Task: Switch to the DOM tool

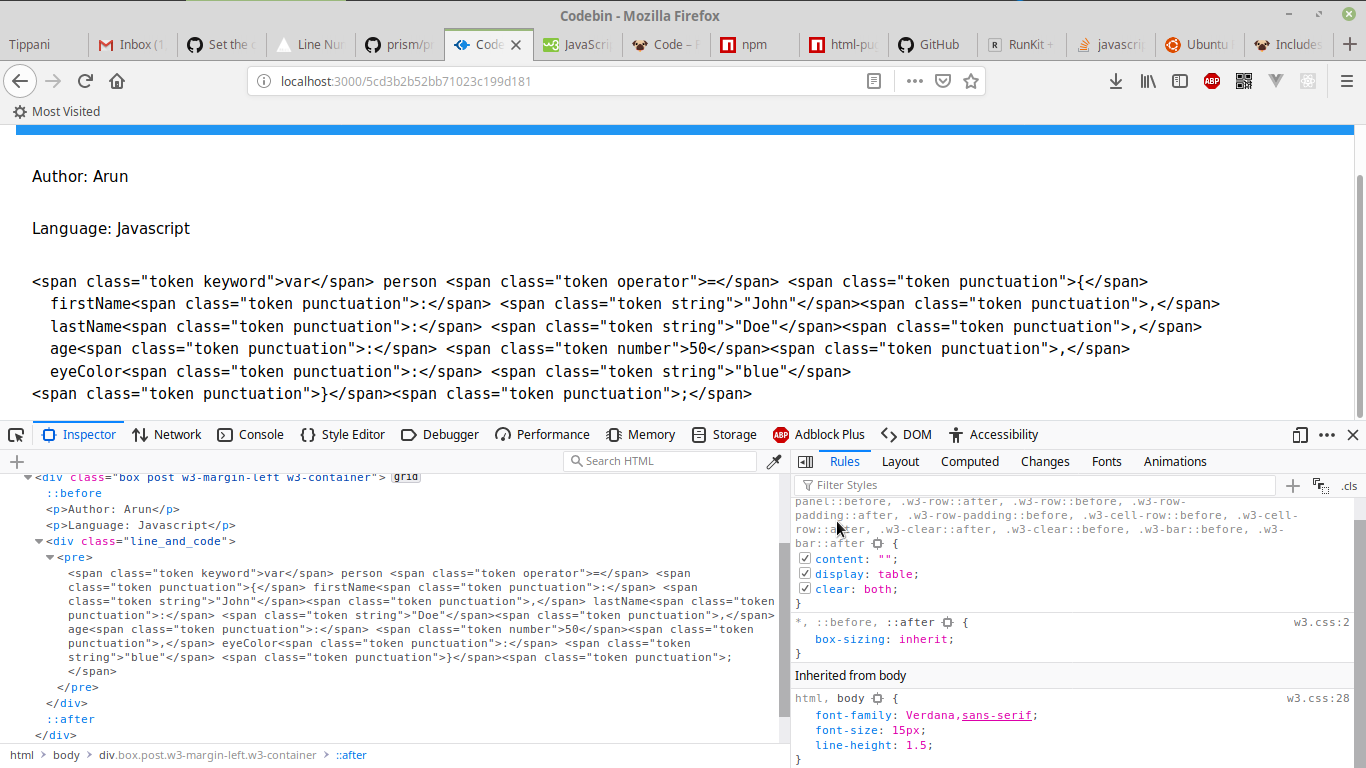Action: click(x=906, y=435)
